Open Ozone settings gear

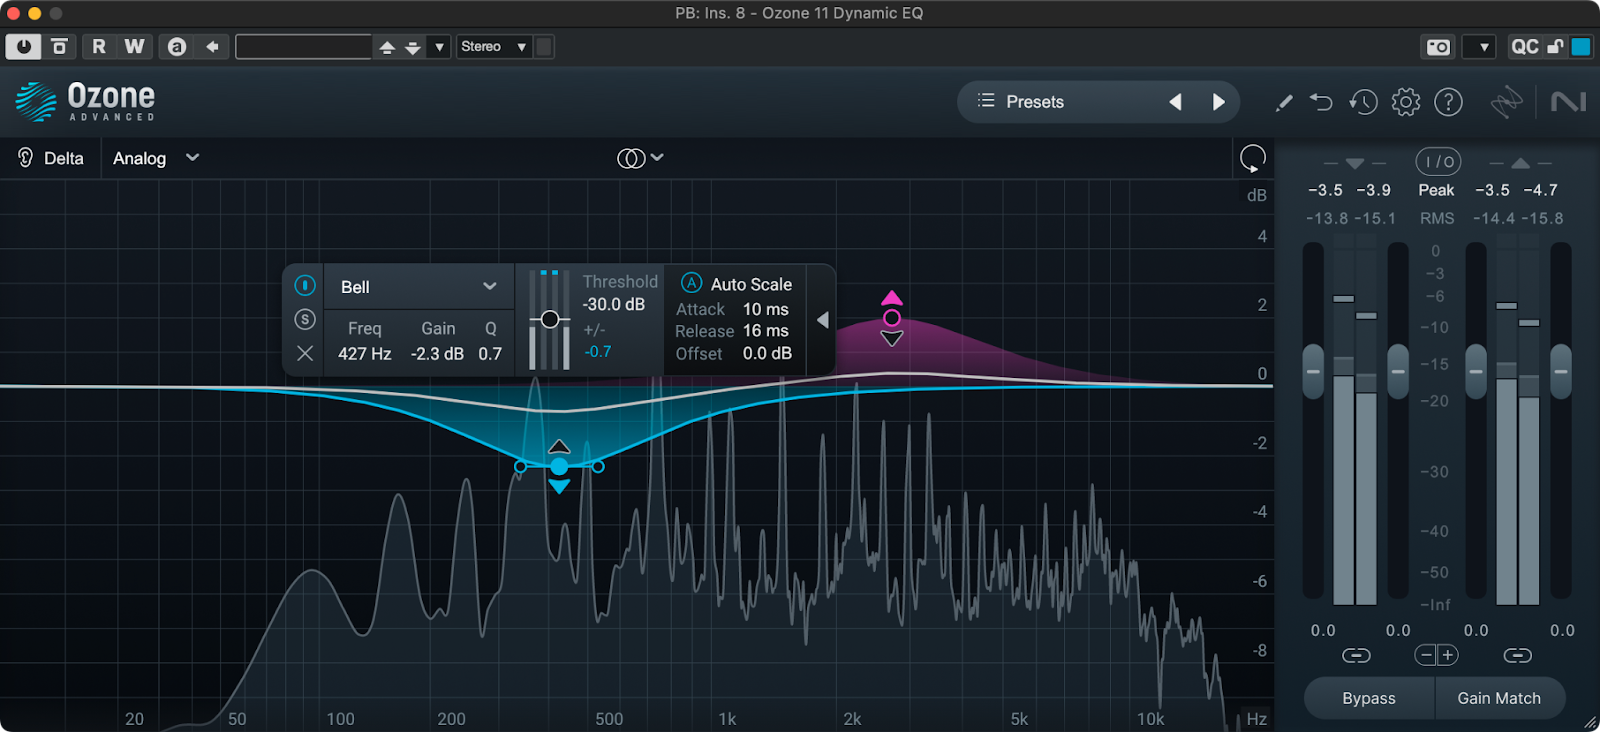click(1406, 102)
